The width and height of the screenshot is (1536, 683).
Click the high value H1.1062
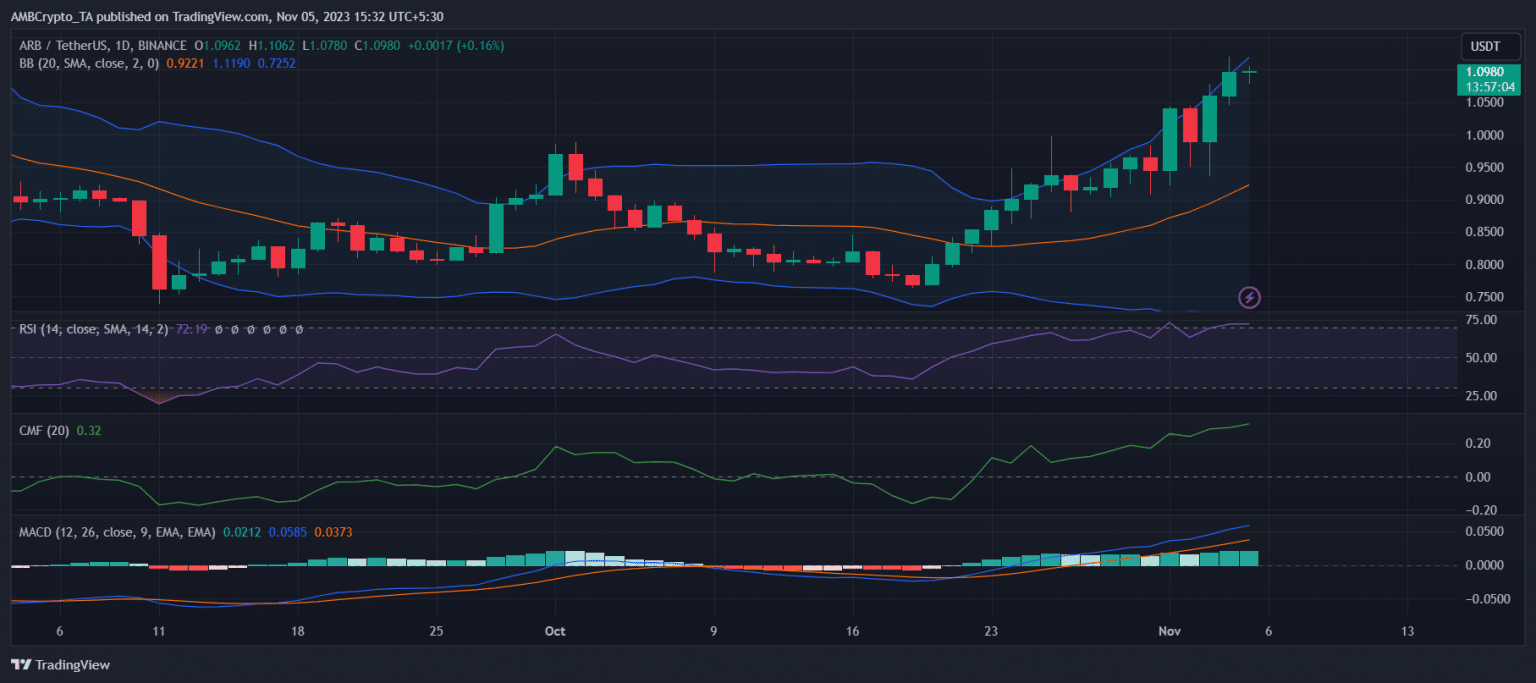click(x=273, y=46)
